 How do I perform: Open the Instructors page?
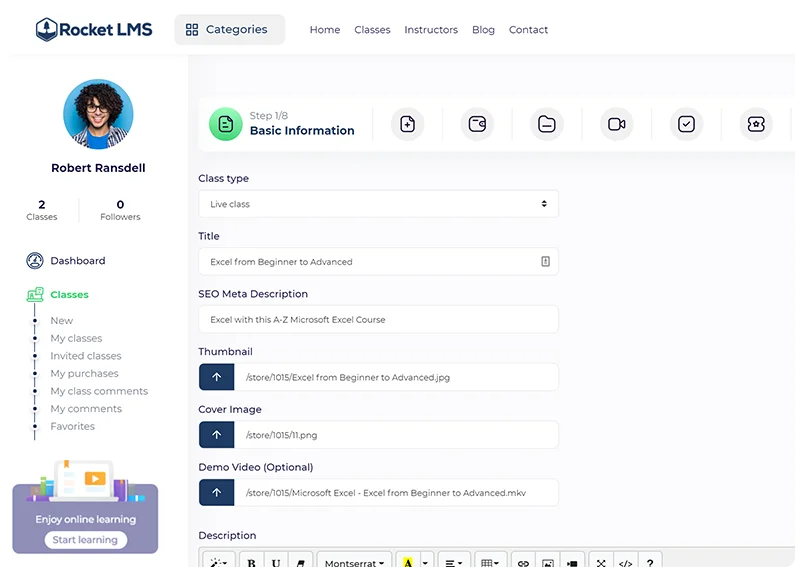[431, 30]
